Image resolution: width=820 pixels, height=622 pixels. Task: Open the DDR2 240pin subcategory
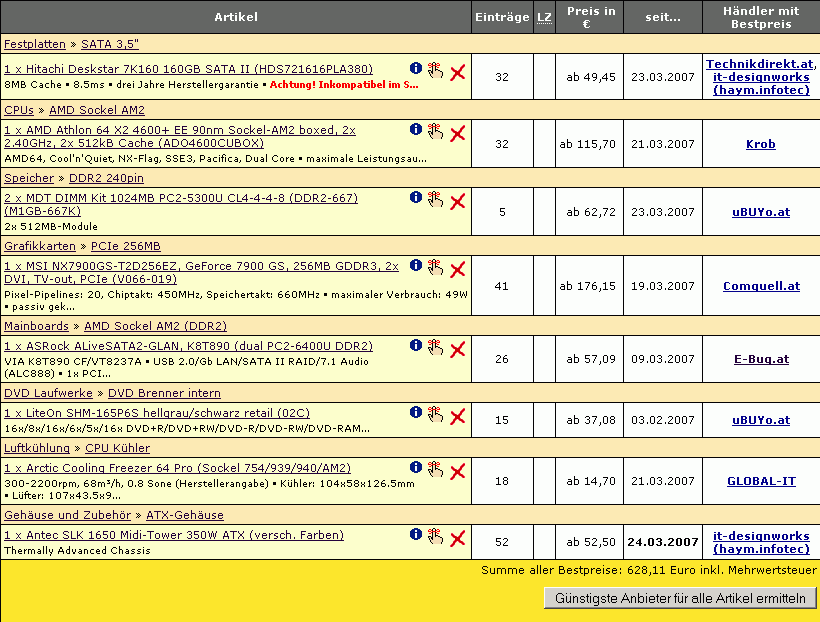(x=106, y=178)
